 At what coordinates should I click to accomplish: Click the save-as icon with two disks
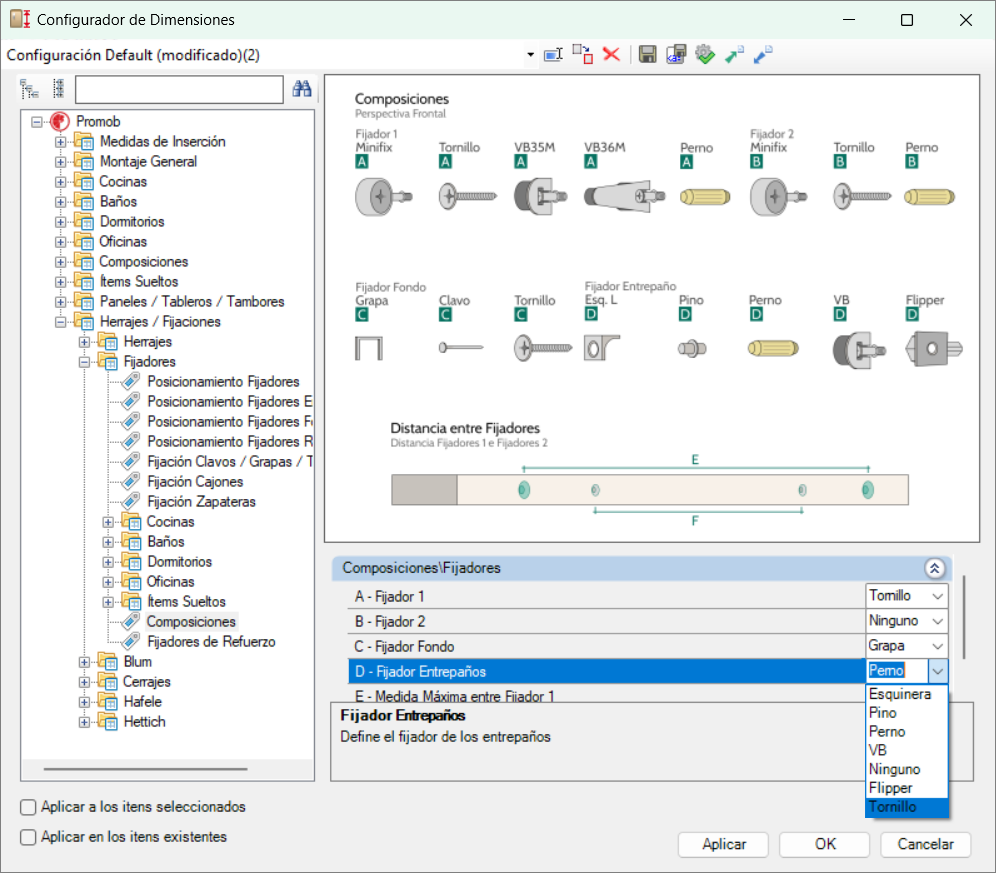(x=676, y=55)
